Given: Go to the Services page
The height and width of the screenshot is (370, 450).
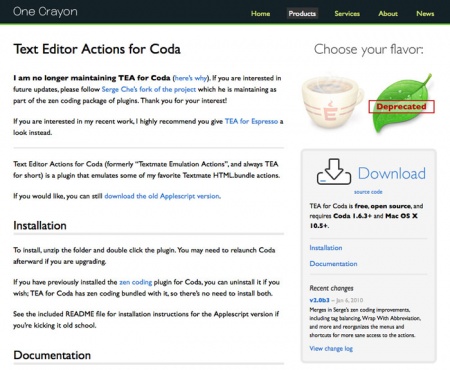Looking at the screenshot, I should (x=347, y=14).
